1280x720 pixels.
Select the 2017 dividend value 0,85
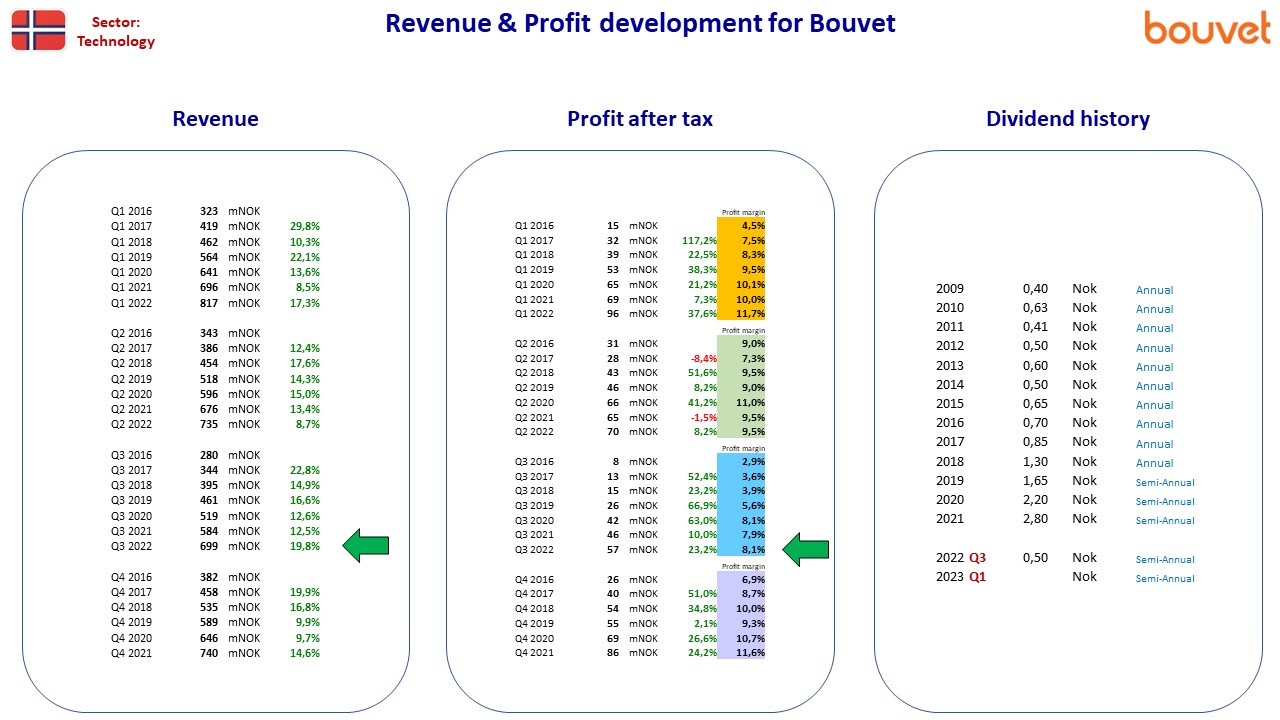[1035, 442]
